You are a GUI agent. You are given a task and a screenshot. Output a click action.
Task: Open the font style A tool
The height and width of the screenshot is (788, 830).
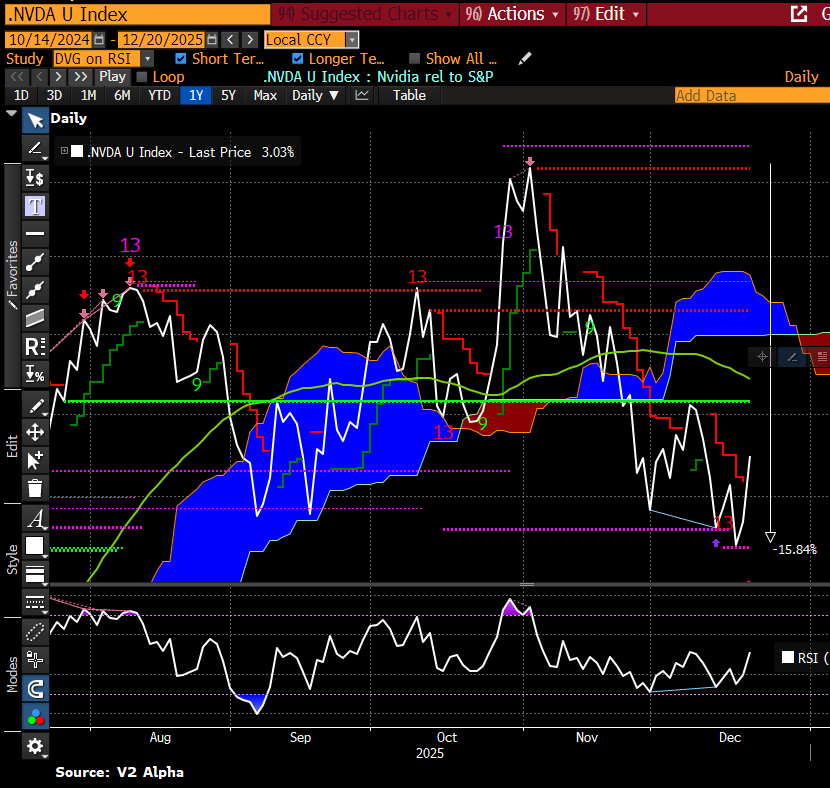point(35,519)
